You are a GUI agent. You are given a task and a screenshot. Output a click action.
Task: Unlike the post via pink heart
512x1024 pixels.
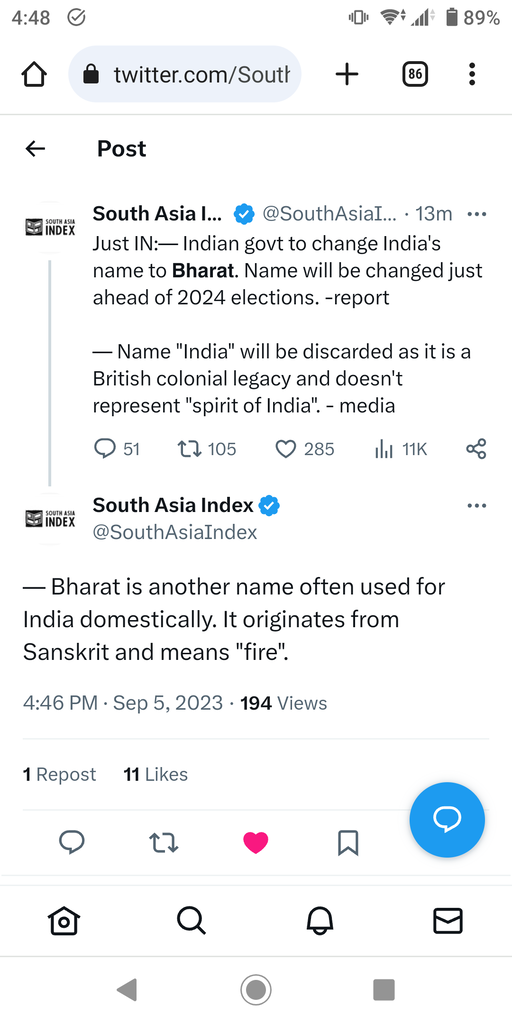(x=255, y=842)
